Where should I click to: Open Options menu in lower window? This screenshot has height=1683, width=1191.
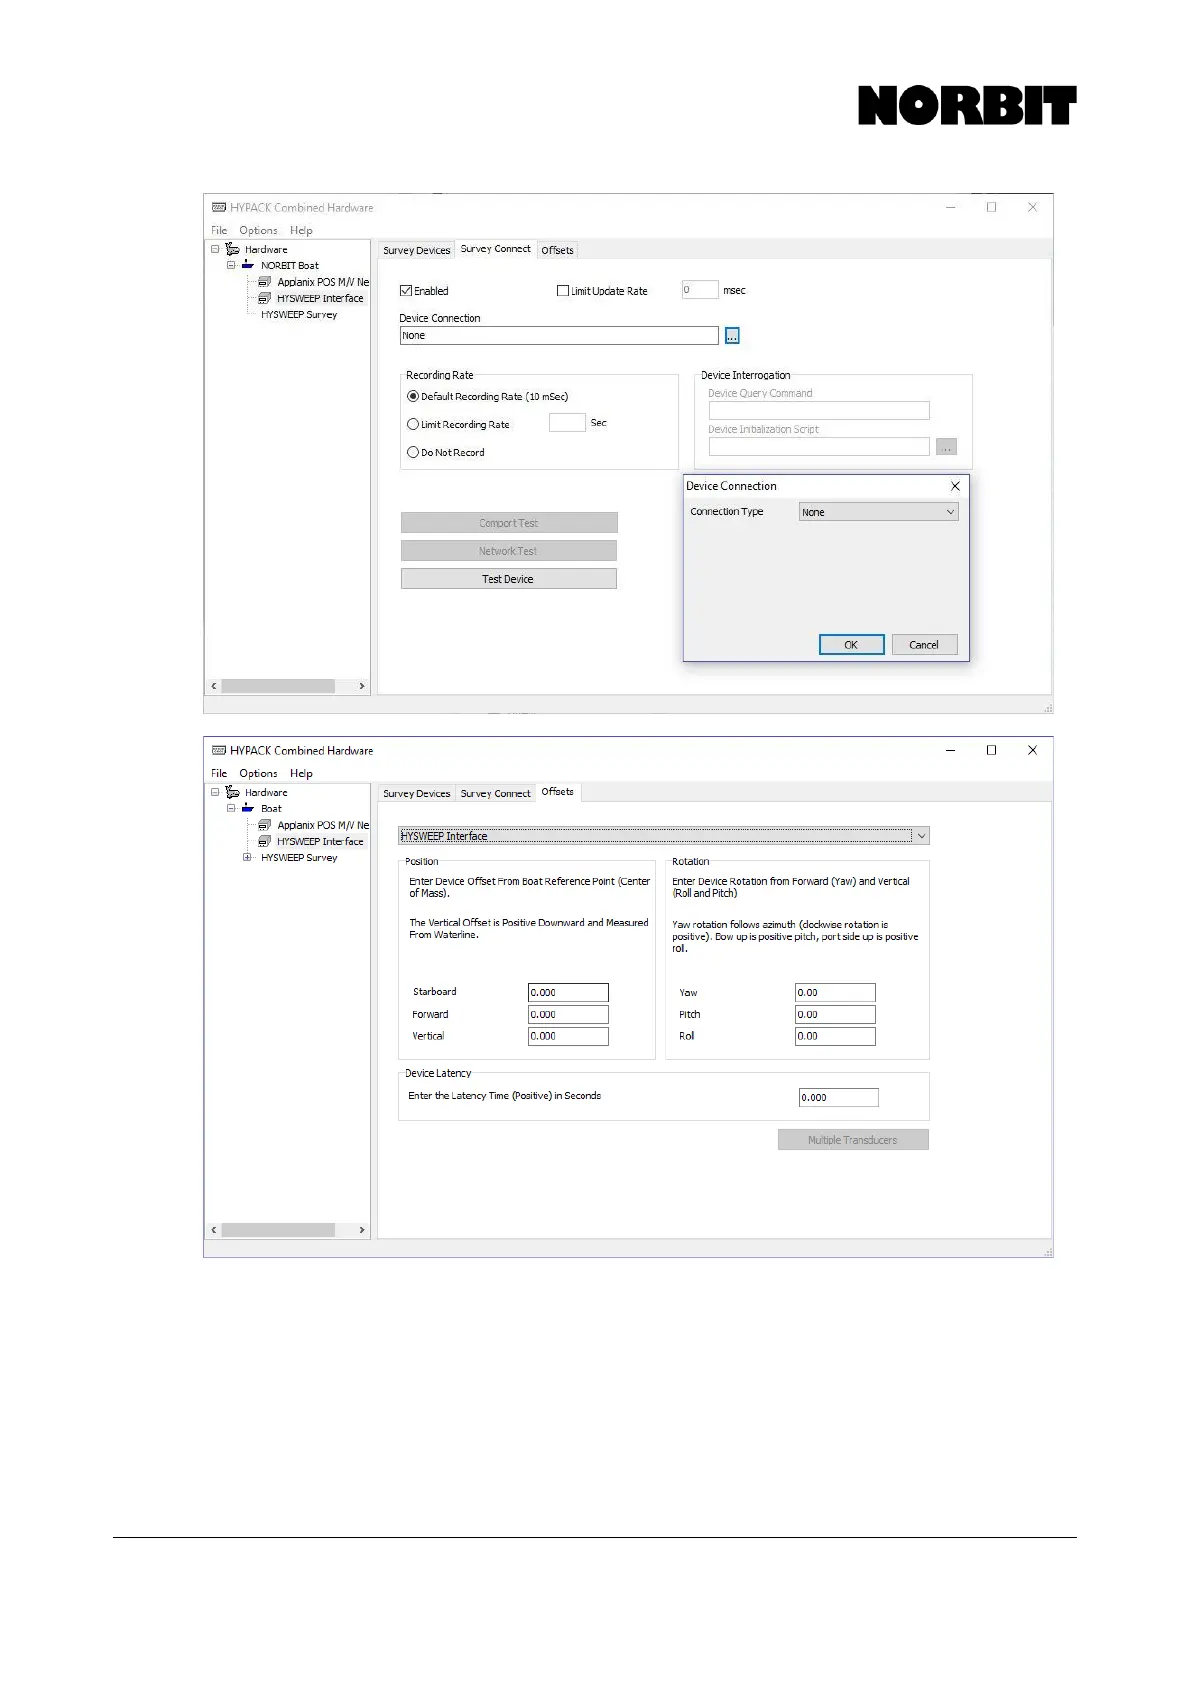pyautogui.click(x=258, y=773)
